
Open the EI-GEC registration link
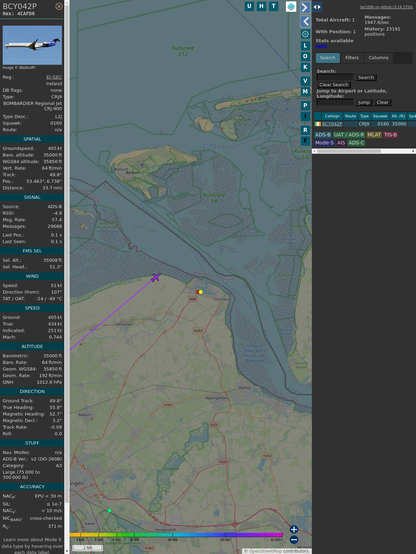point(54,77)
